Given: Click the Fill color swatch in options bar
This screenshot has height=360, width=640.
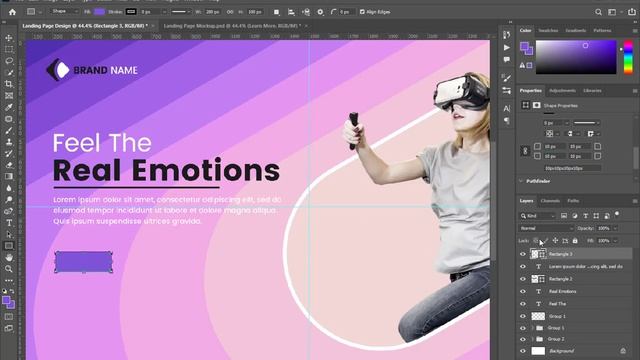Looking at the screenshot, I should 99,12.
